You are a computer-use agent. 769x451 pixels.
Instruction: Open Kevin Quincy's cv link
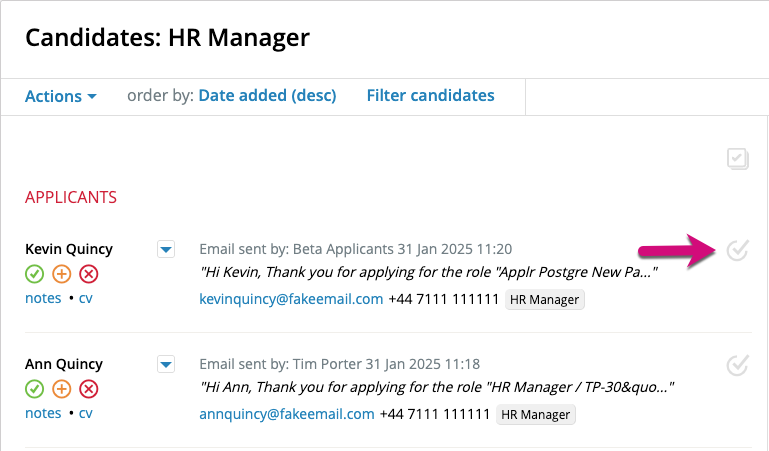tap(85, 298)
